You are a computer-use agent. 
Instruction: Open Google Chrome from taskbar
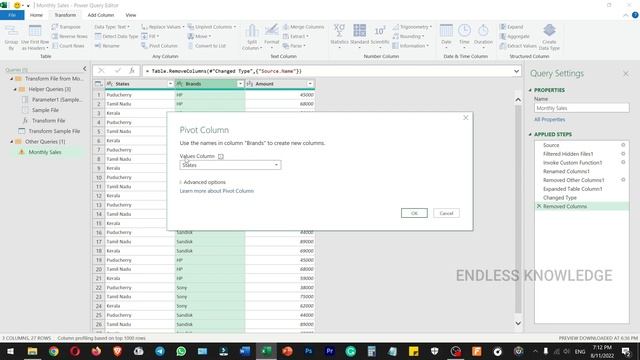(53, 351)
